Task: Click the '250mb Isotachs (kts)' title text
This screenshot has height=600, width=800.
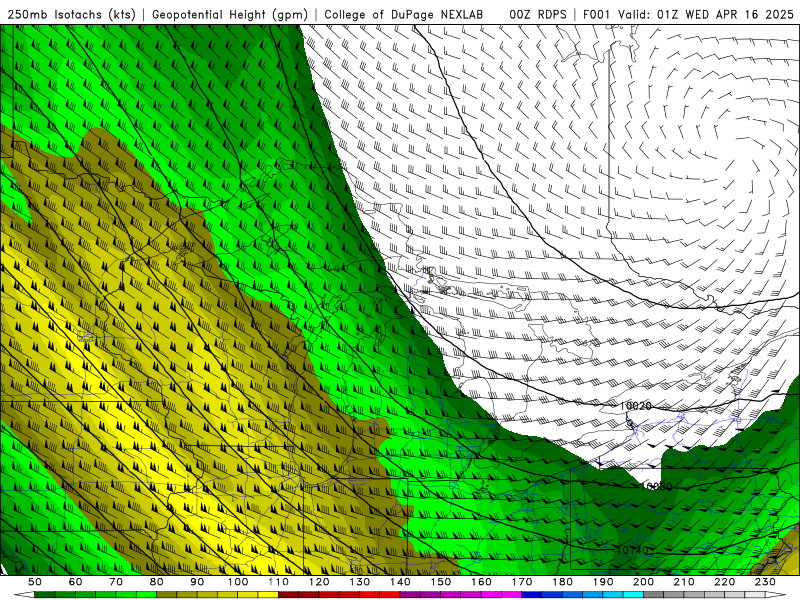Action: pyautogui.click(x=72, y=14)
